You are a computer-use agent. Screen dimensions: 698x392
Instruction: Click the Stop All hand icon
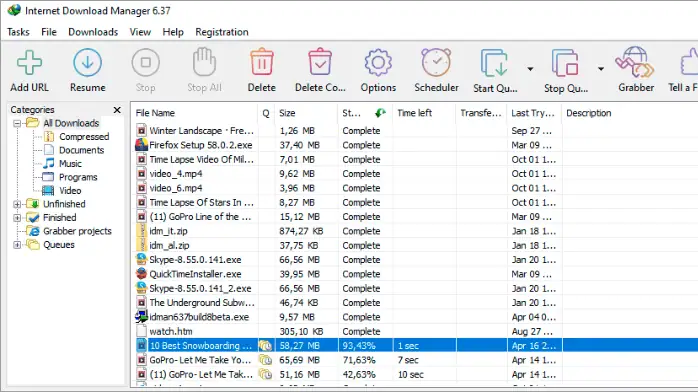tap(204, 62)
